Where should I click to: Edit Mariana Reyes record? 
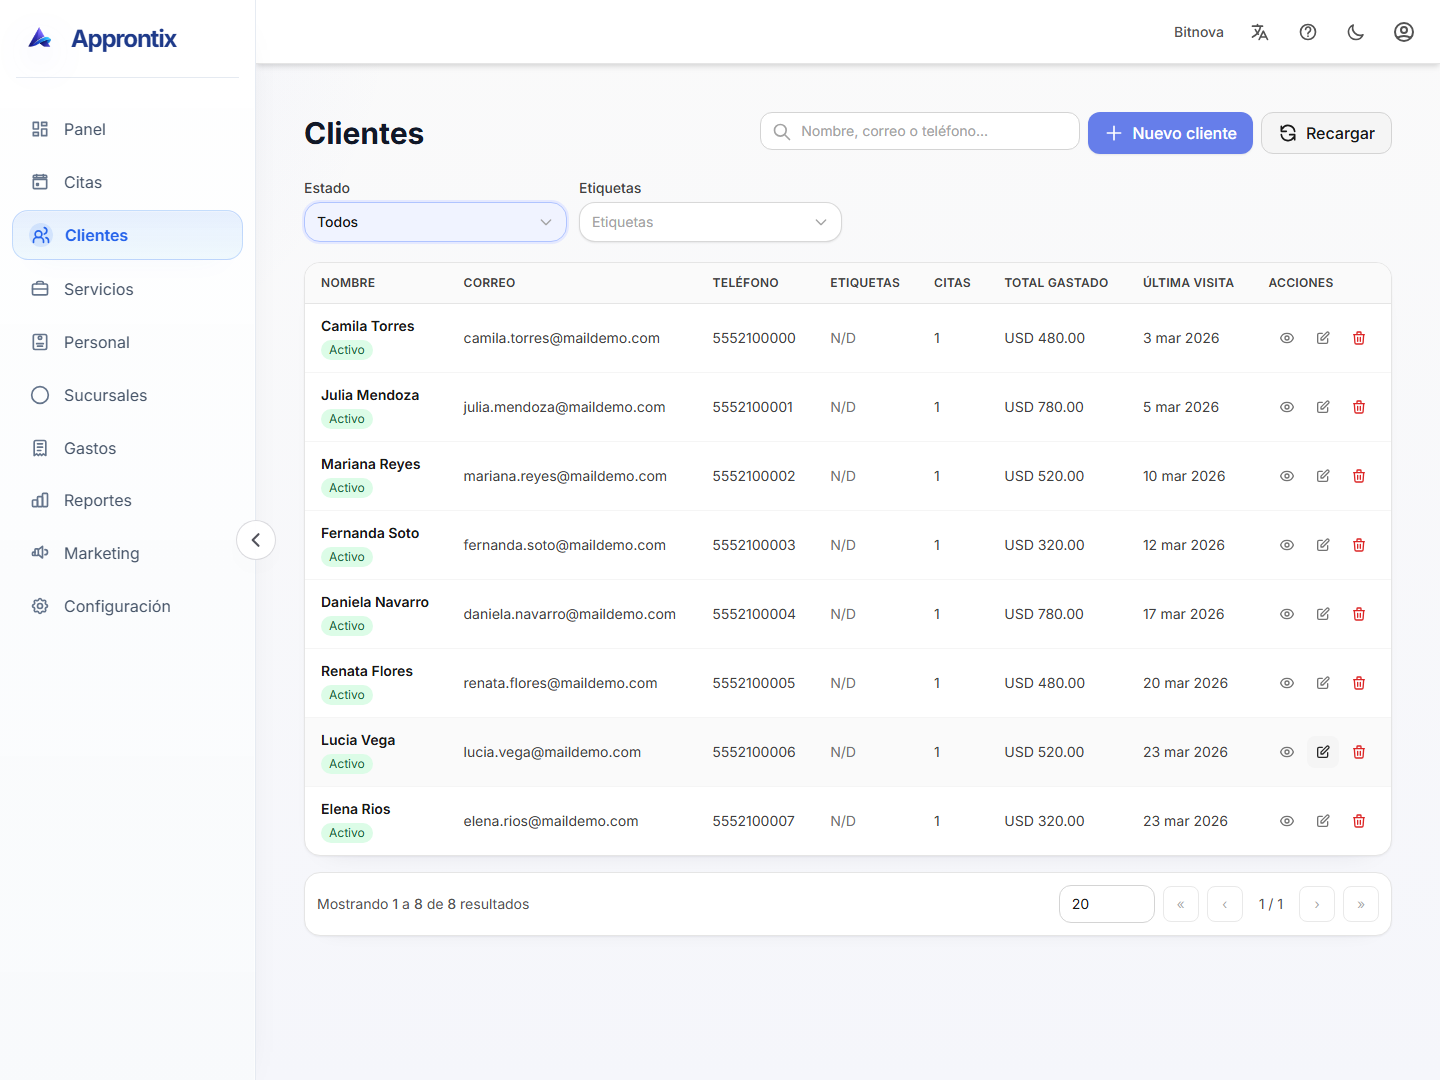[x=1323, y=476]
